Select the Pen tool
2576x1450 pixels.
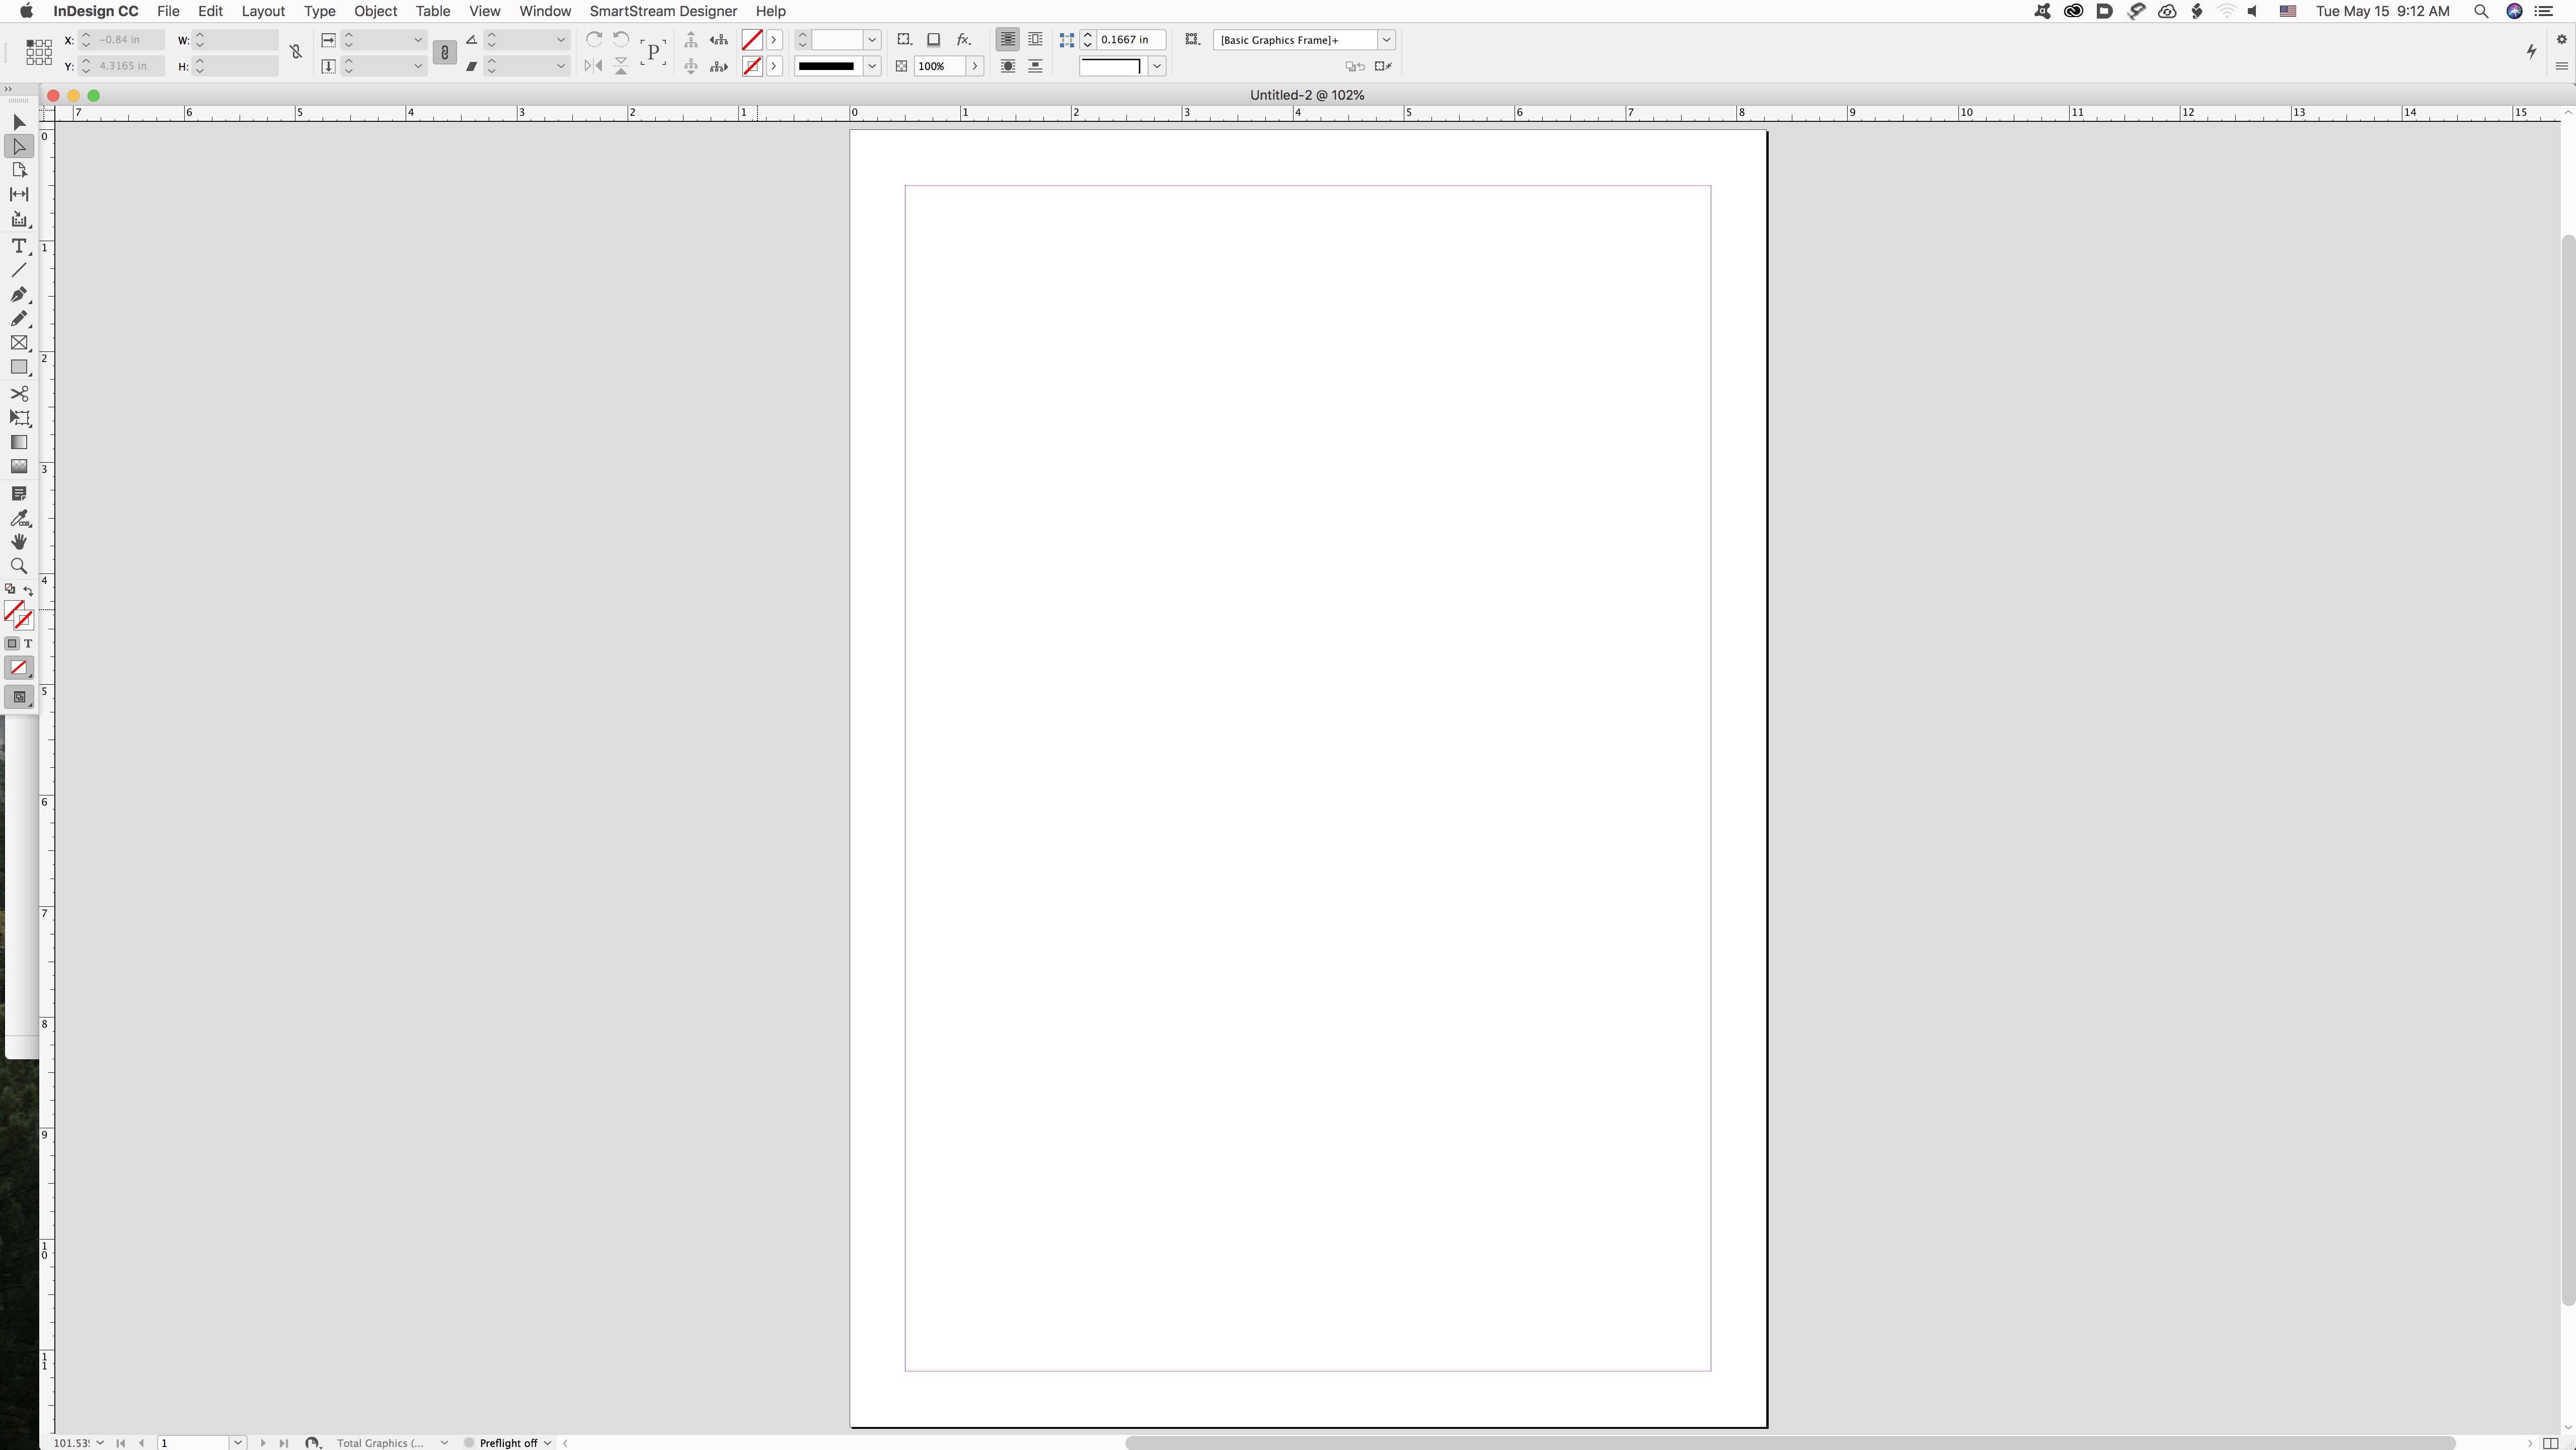tap(18, 295)
